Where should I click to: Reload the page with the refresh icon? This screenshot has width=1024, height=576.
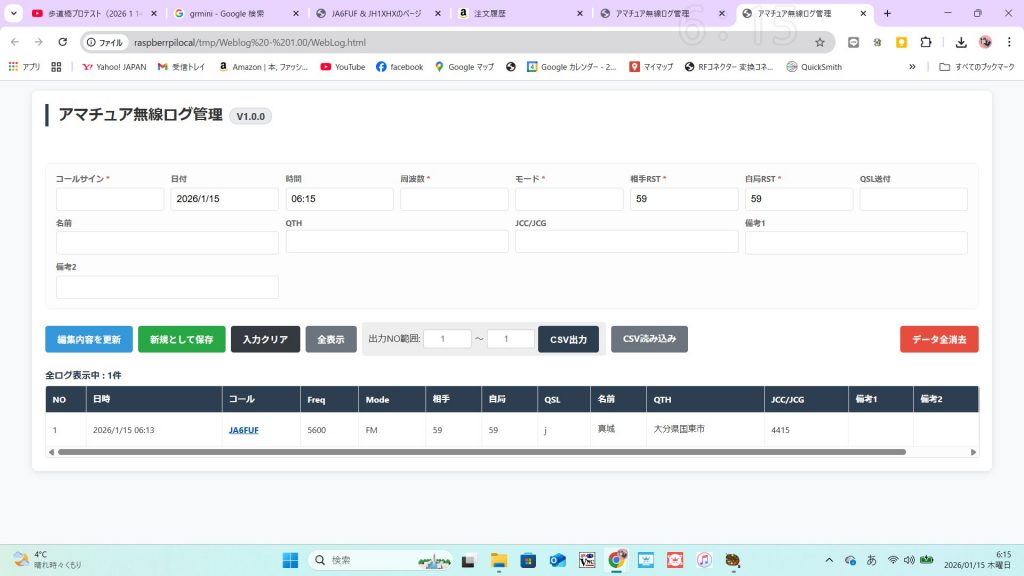click(x=63, y=42)
